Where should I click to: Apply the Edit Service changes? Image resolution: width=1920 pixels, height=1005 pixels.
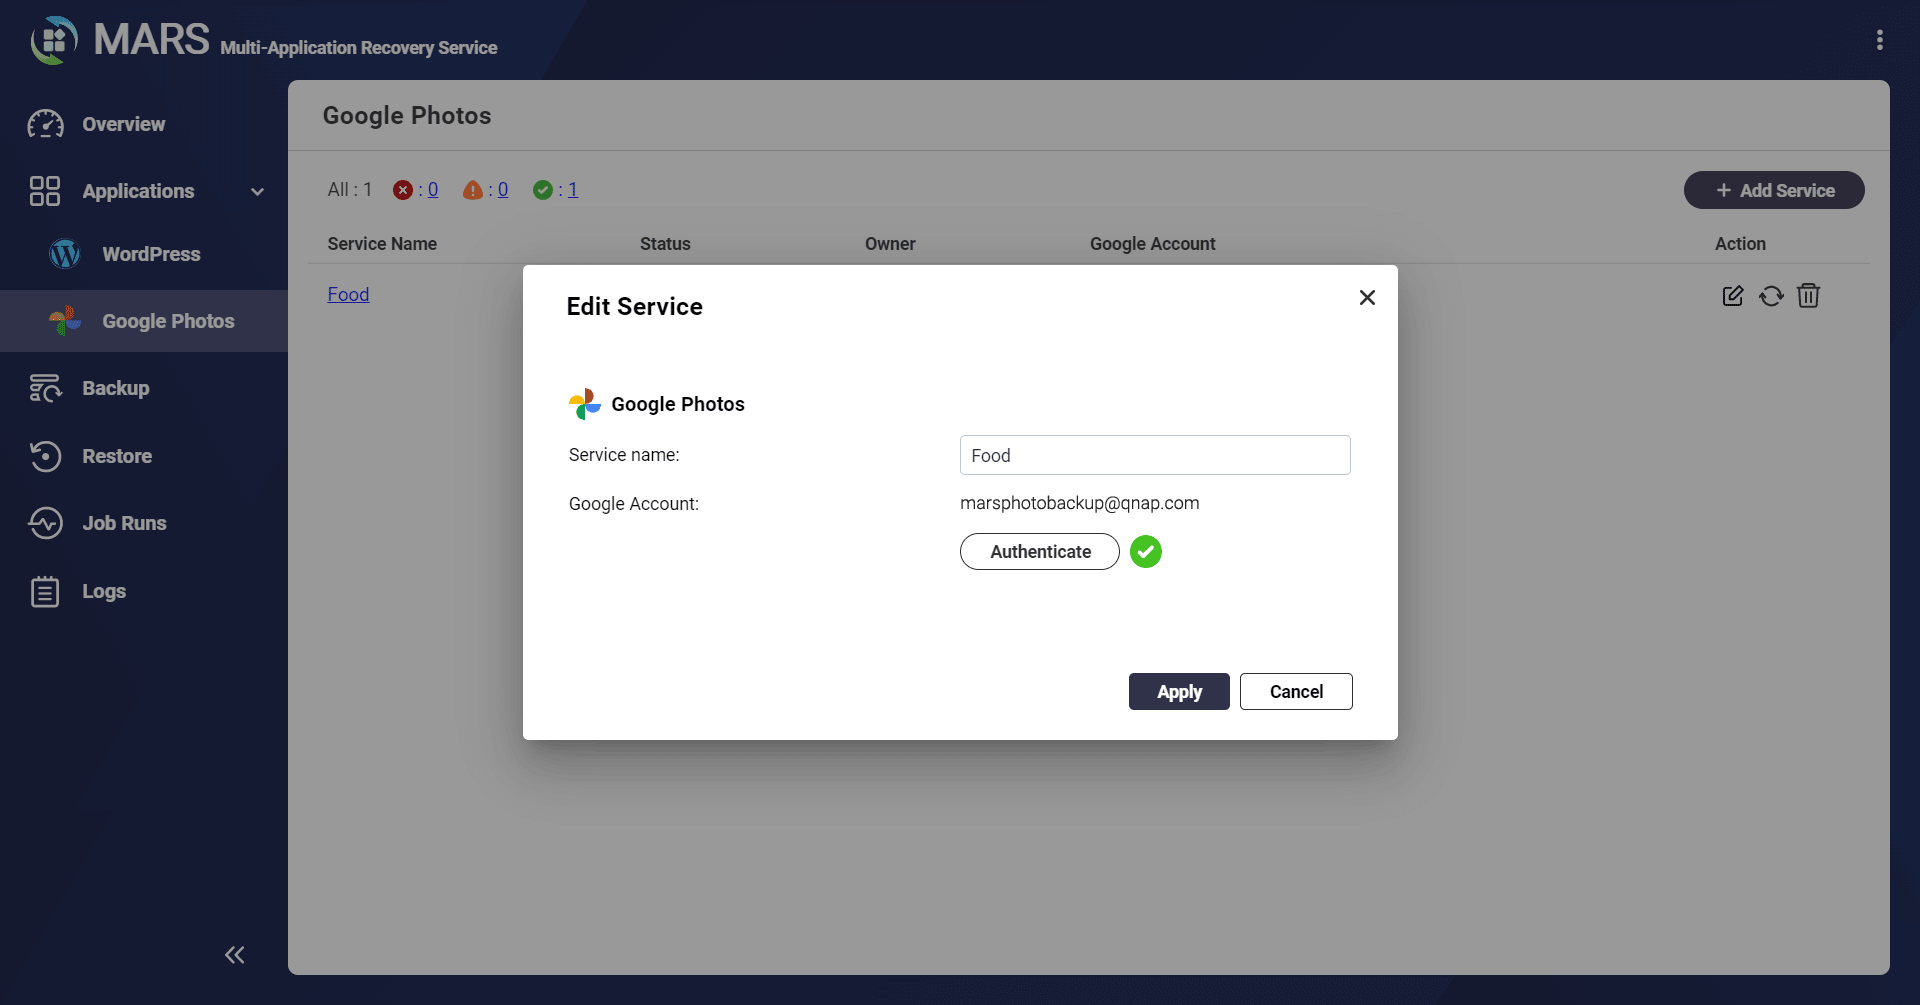(1179, 692)
